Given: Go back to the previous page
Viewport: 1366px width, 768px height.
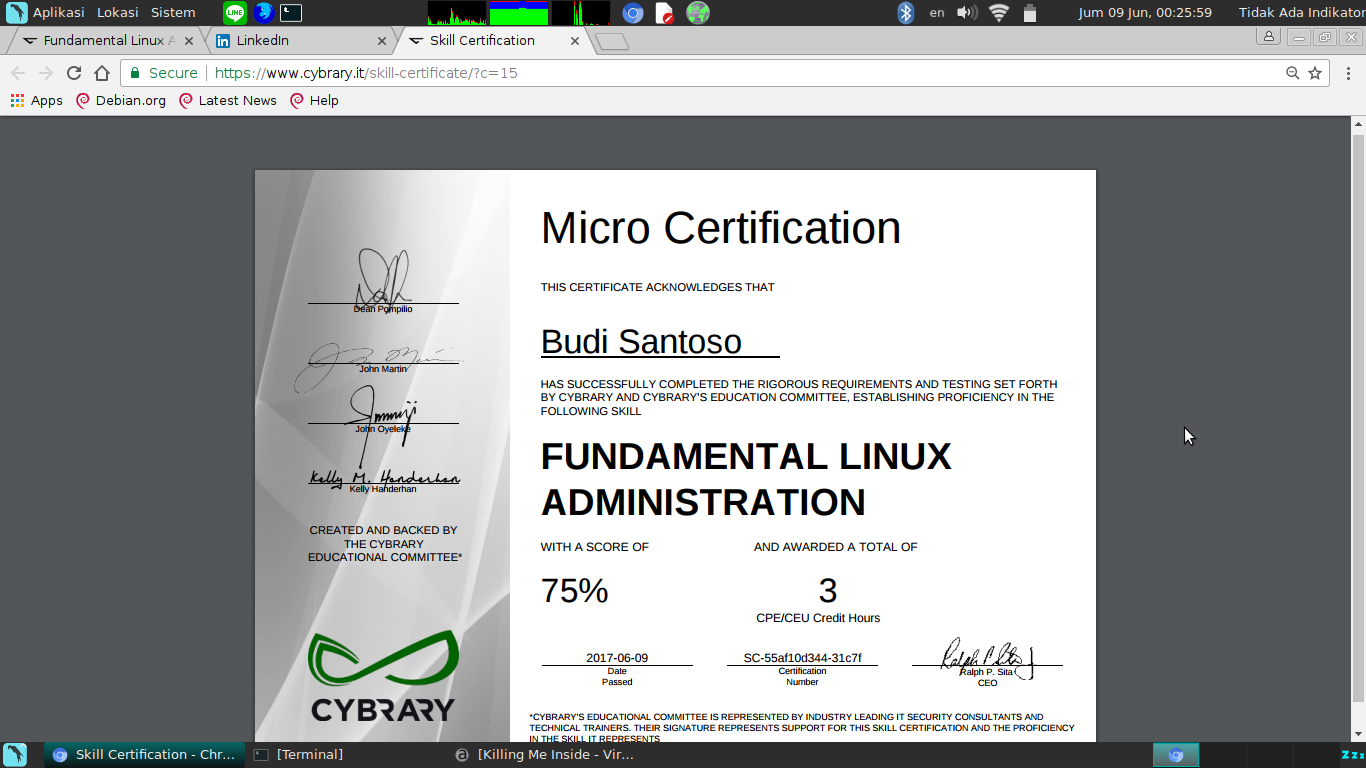Looking at the screenshot, I should click(18, 73).
